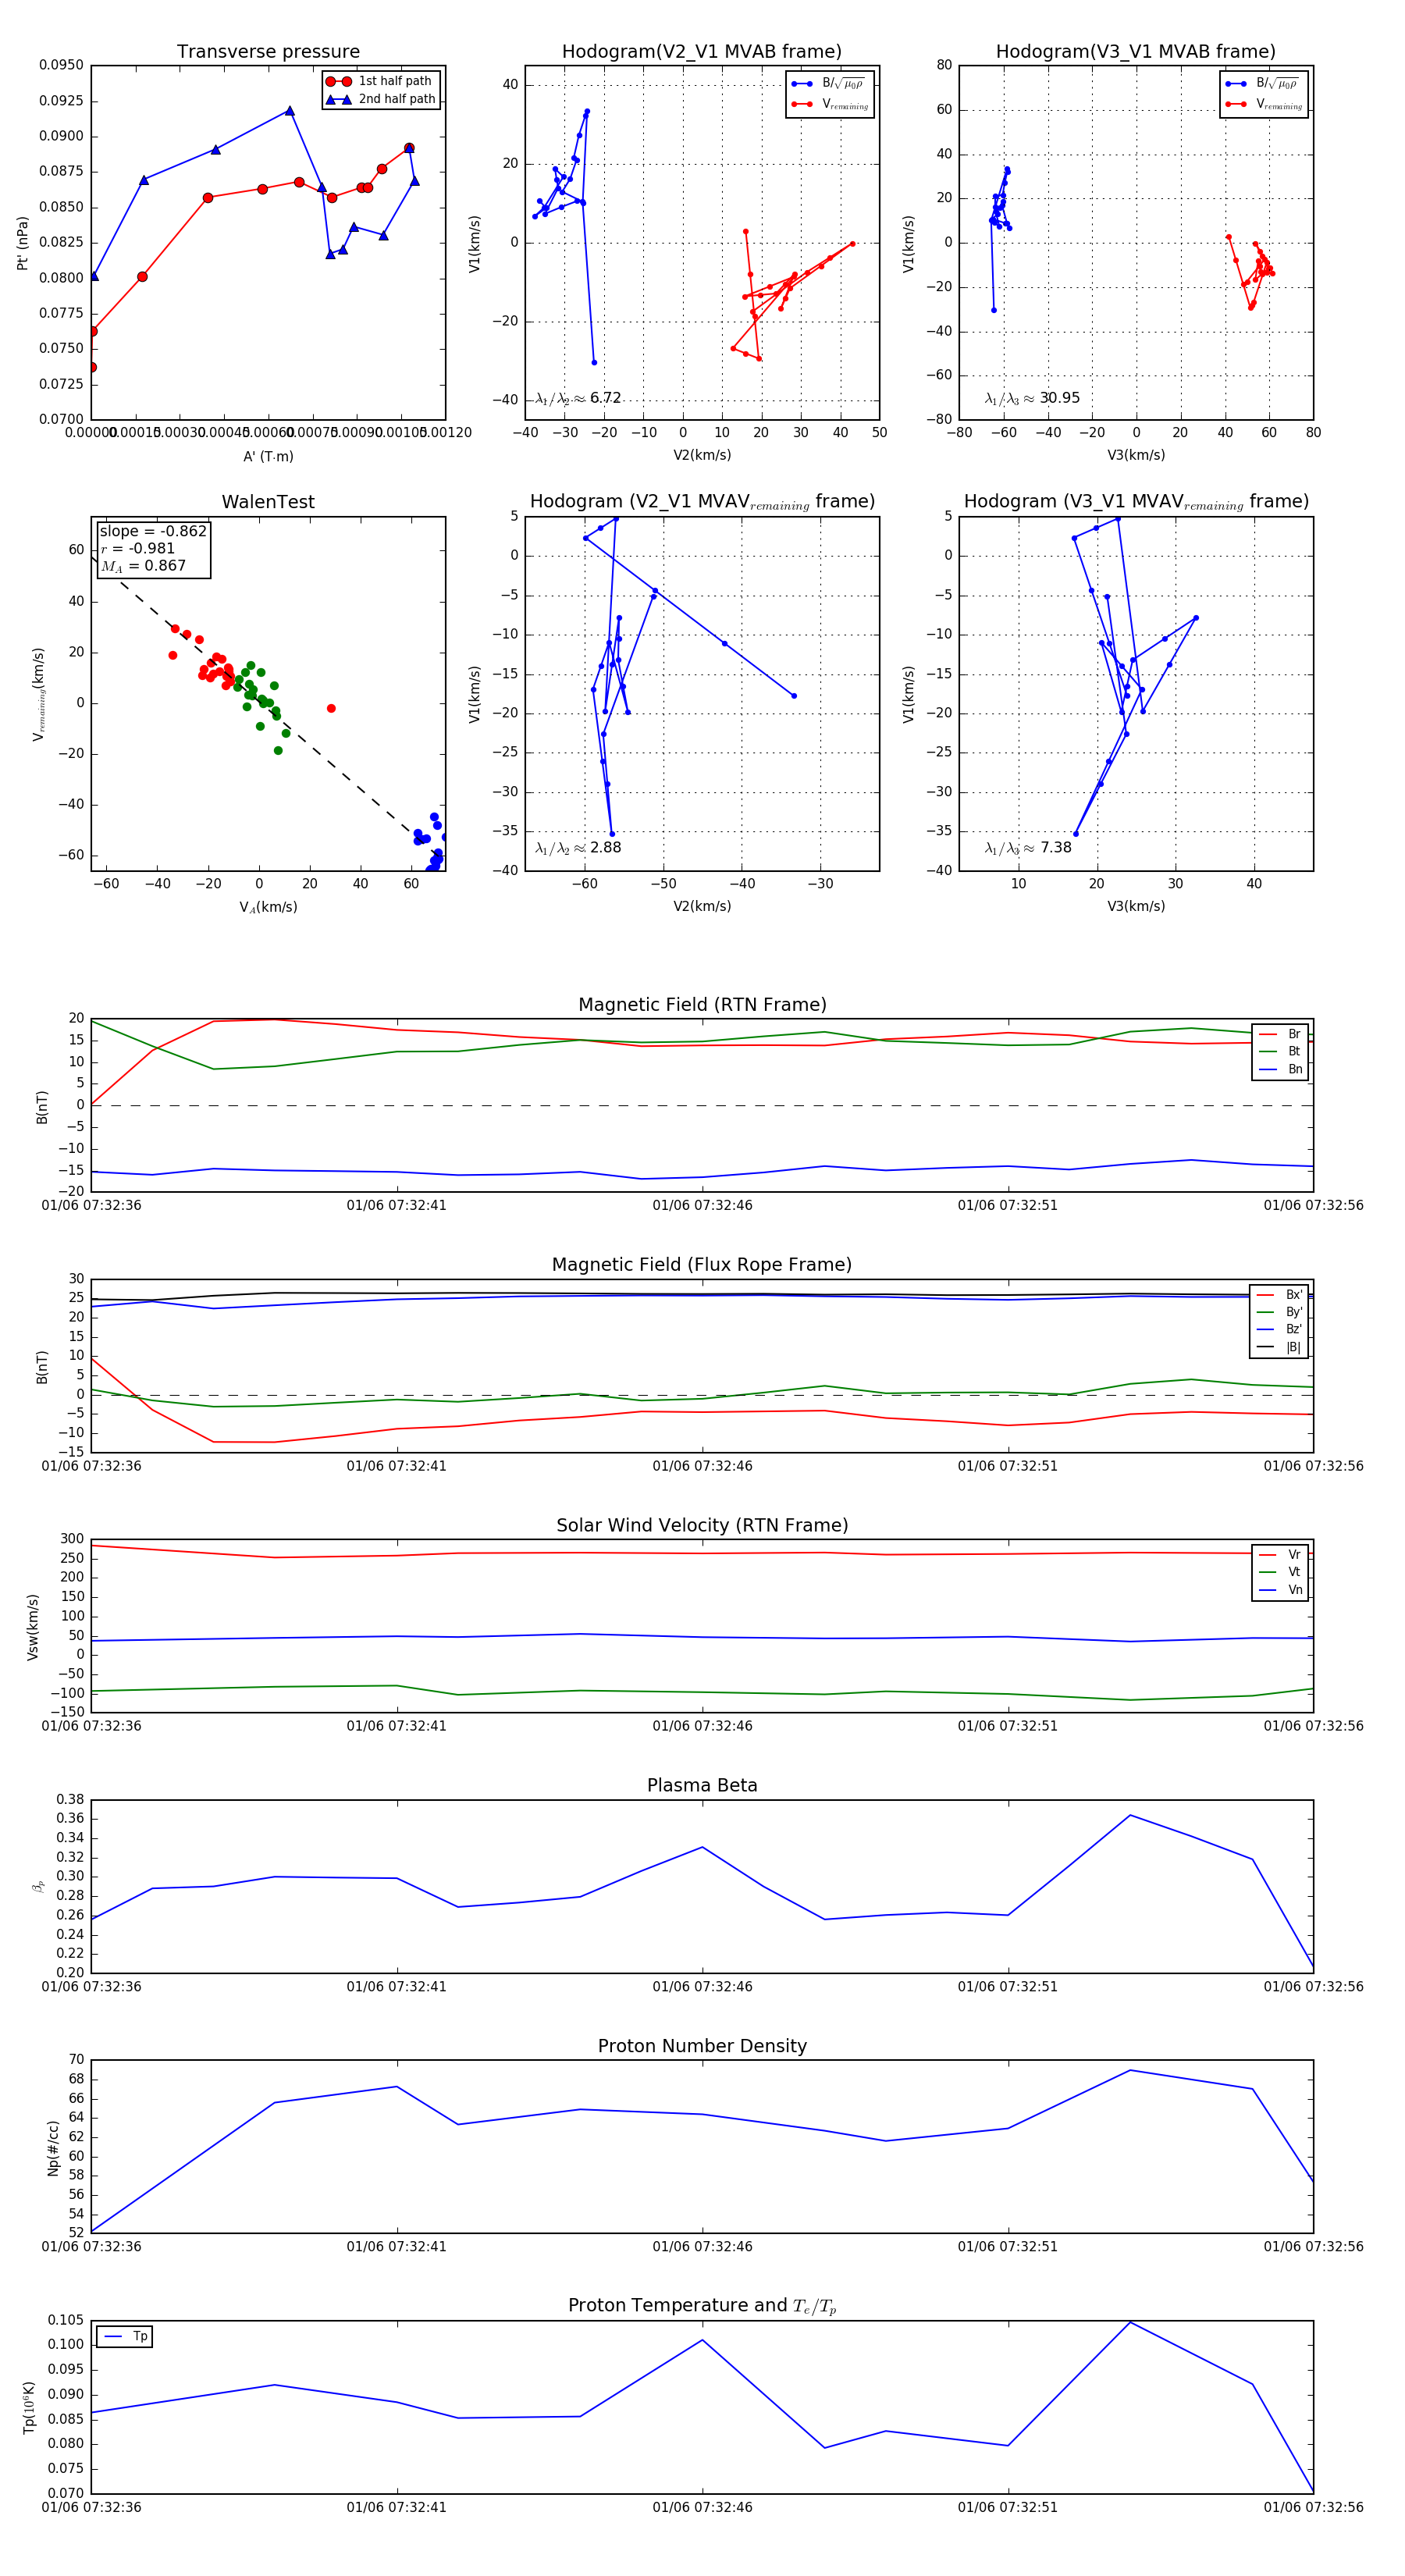Image resolution: width=1405 pixels, height=2576 pixels.
Task: Select the "Vr" legend entry
Action: tap(1281, 1555)
